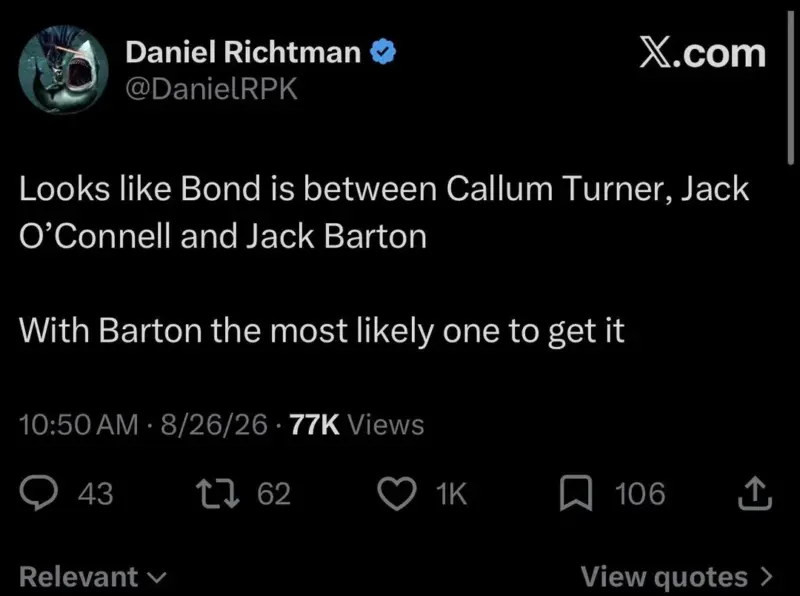Click the @DanielRPK handle
Viewport: 800px width, 596px height.
211,89
